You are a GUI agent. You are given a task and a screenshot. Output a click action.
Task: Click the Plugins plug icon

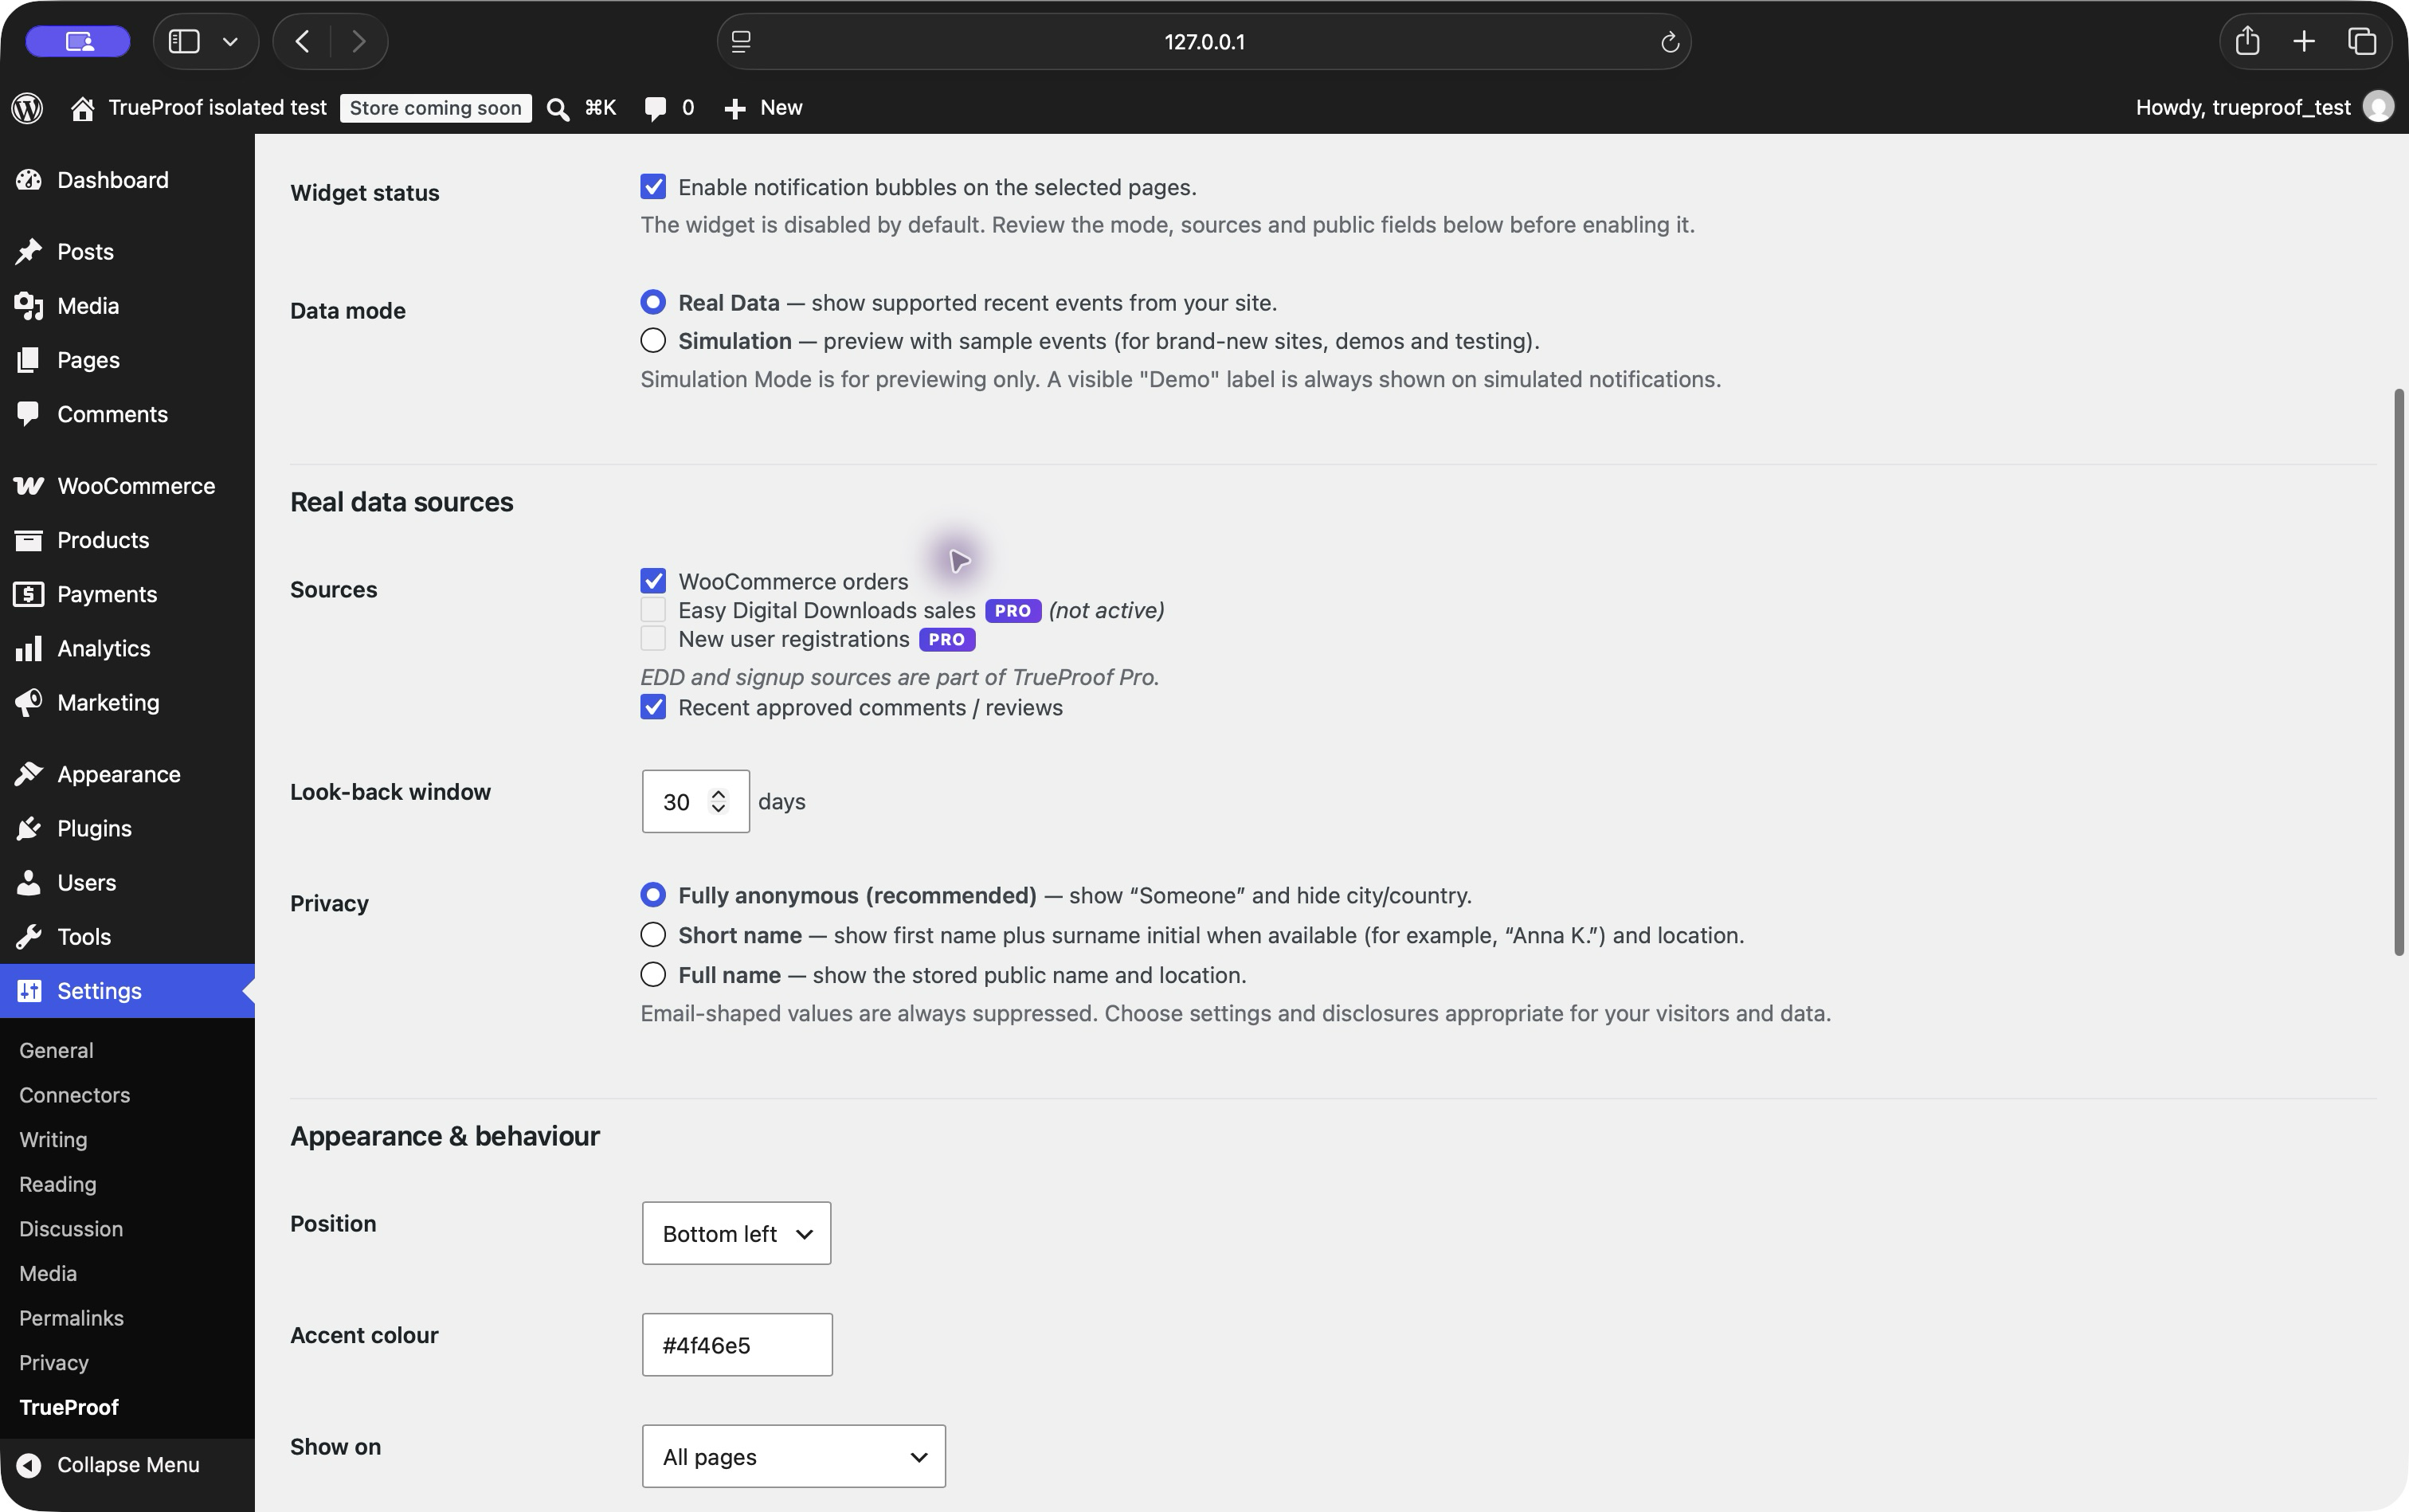[x=29, y=828]
